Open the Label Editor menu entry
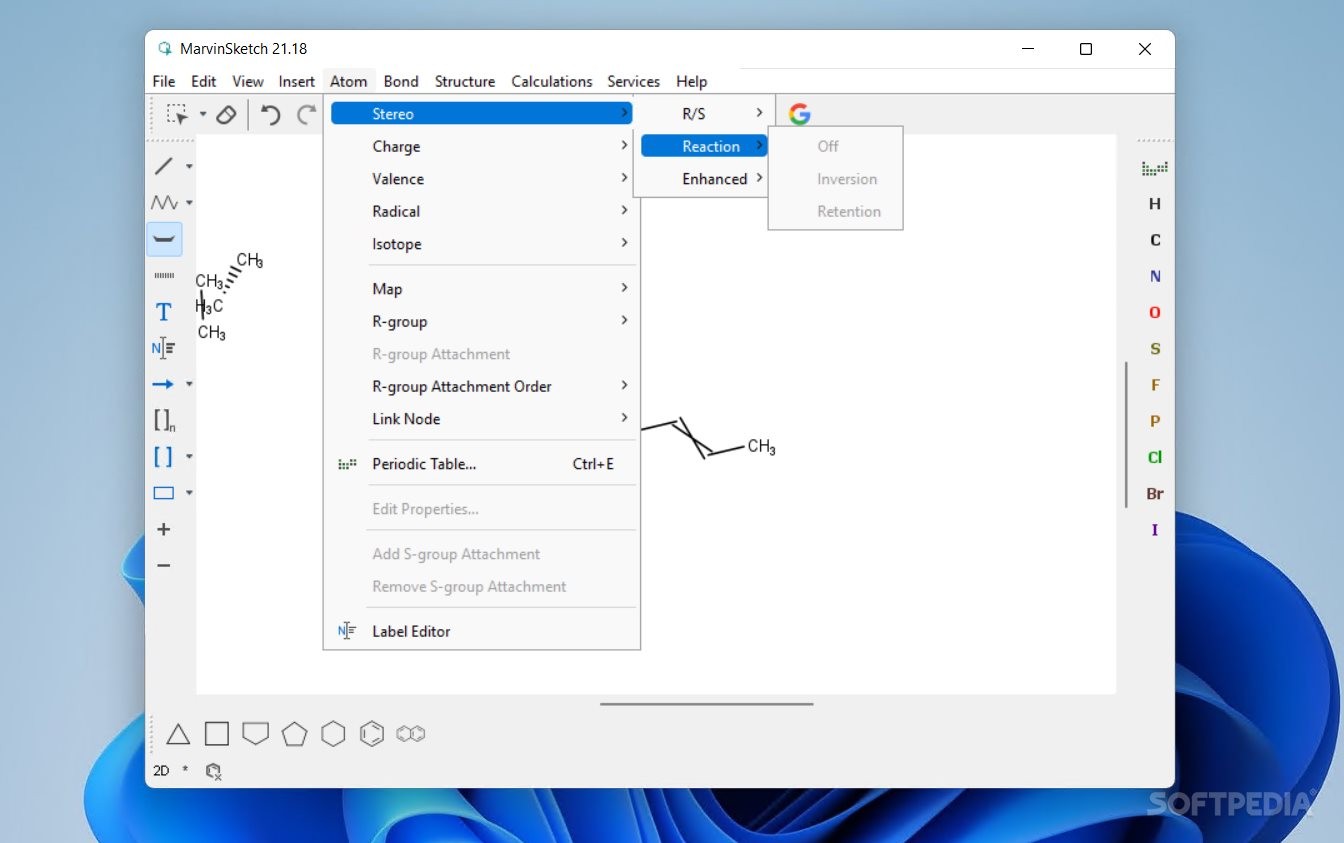The width and height of the screenshot is (1344, 843). click(x=483, y=631)
